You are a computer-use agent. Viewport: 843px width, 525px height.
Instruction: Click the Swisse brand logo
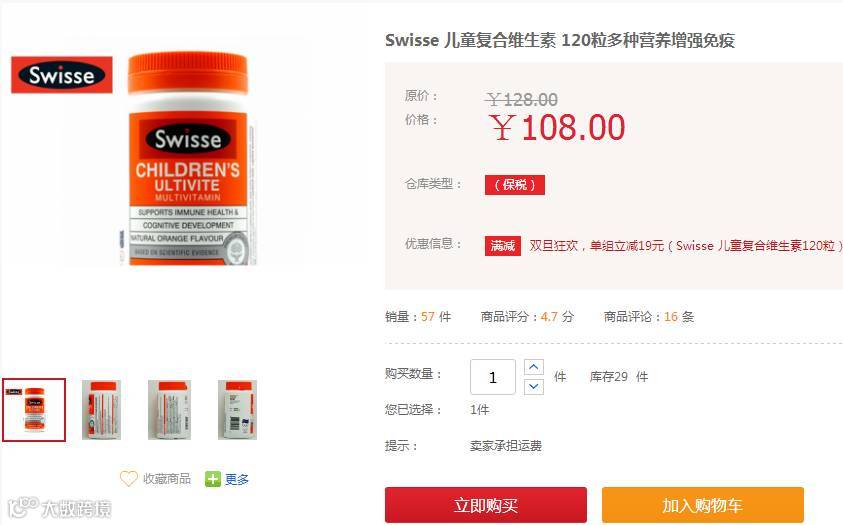(62, 75)
